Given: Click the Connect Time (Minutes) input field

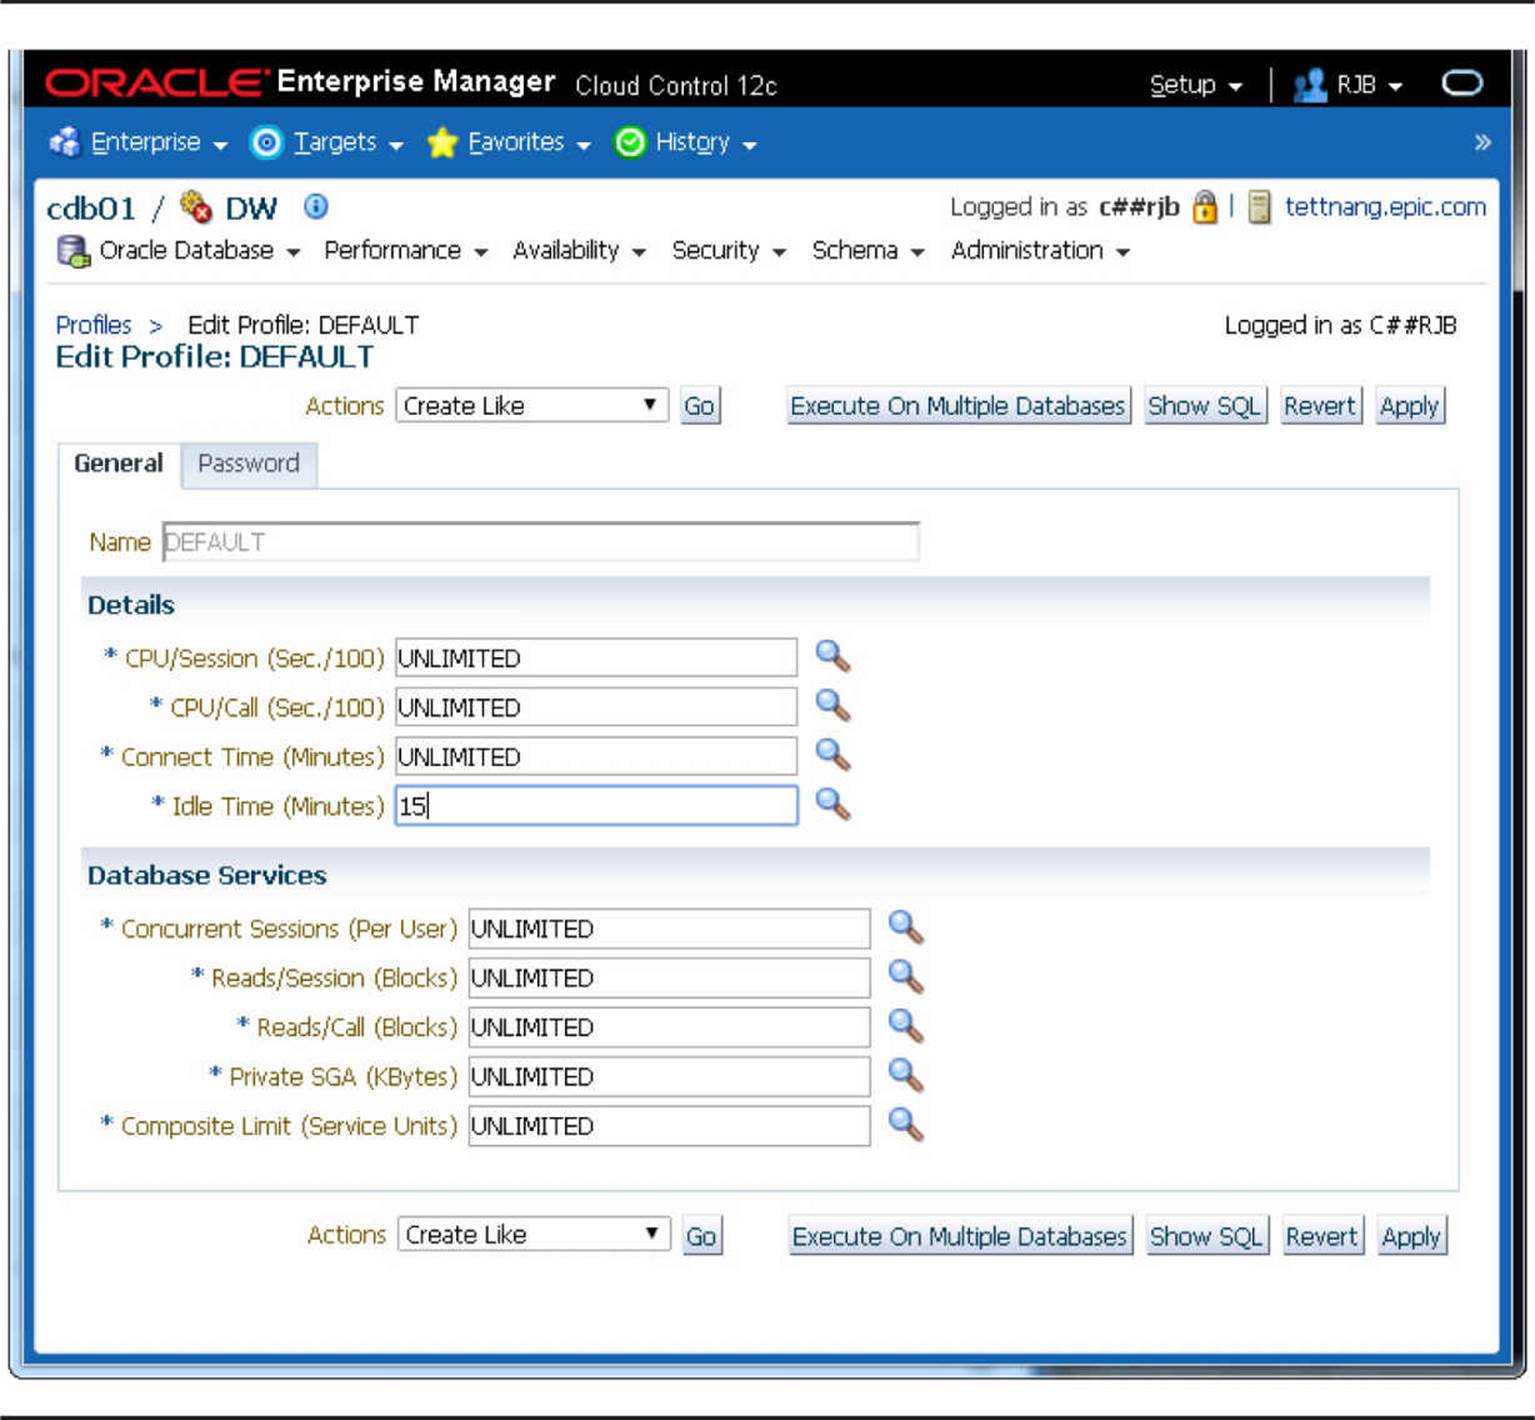Looking at the screenshot, I should tap(596, 756).
